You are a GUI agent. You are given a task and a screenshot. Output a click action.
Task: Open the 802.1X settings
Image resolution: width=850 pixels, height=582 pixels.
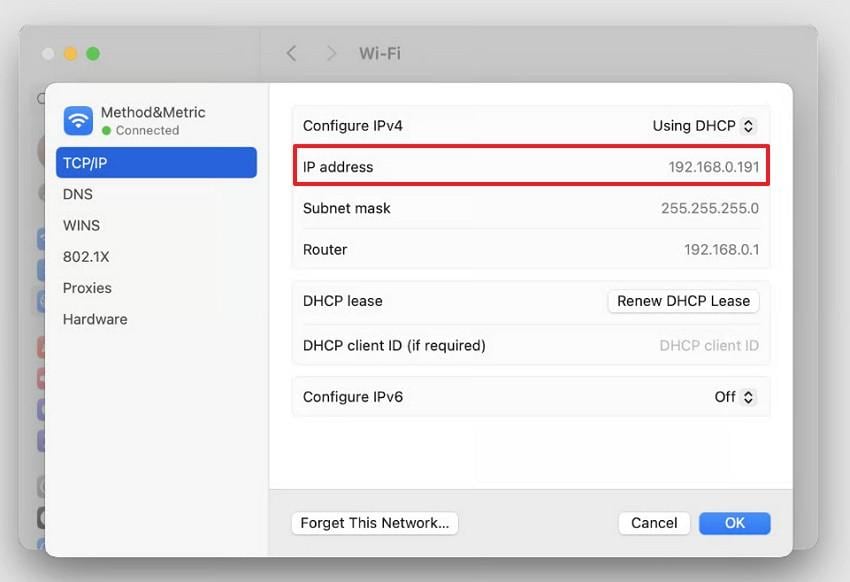click(x=86, y=256)
